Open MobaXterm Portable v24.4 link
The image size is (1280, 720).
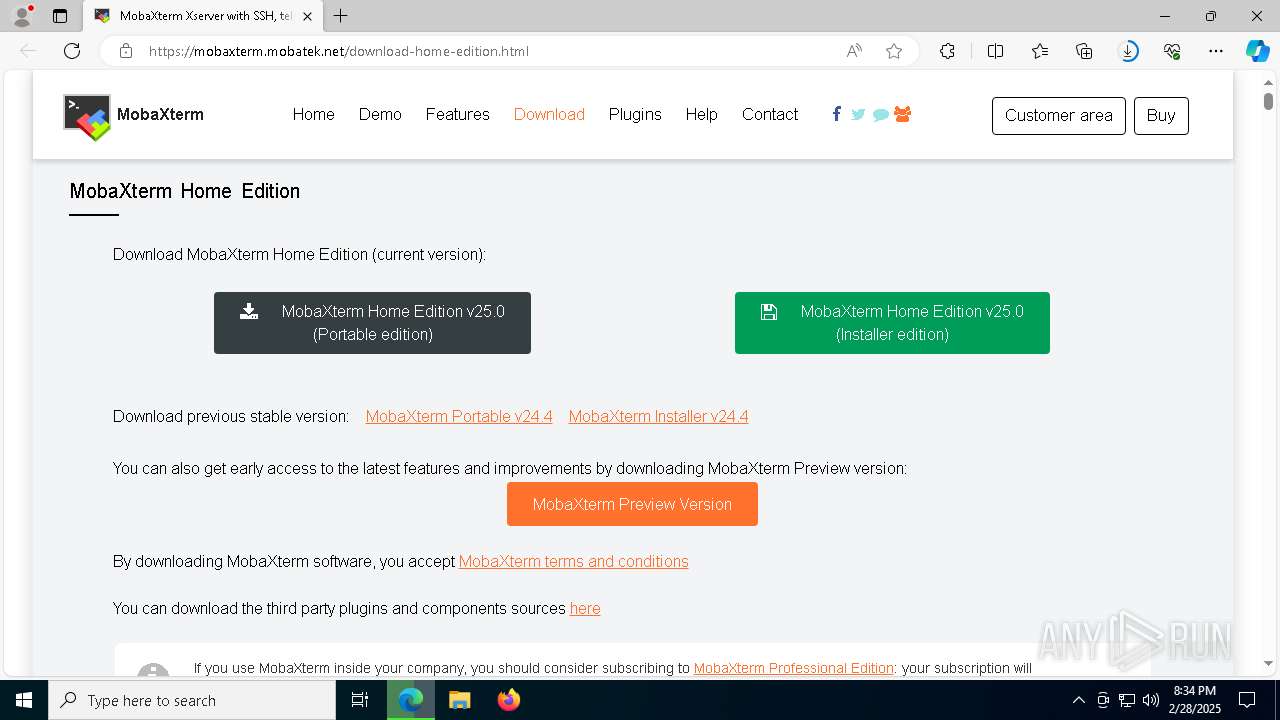(x=459, y=417)
